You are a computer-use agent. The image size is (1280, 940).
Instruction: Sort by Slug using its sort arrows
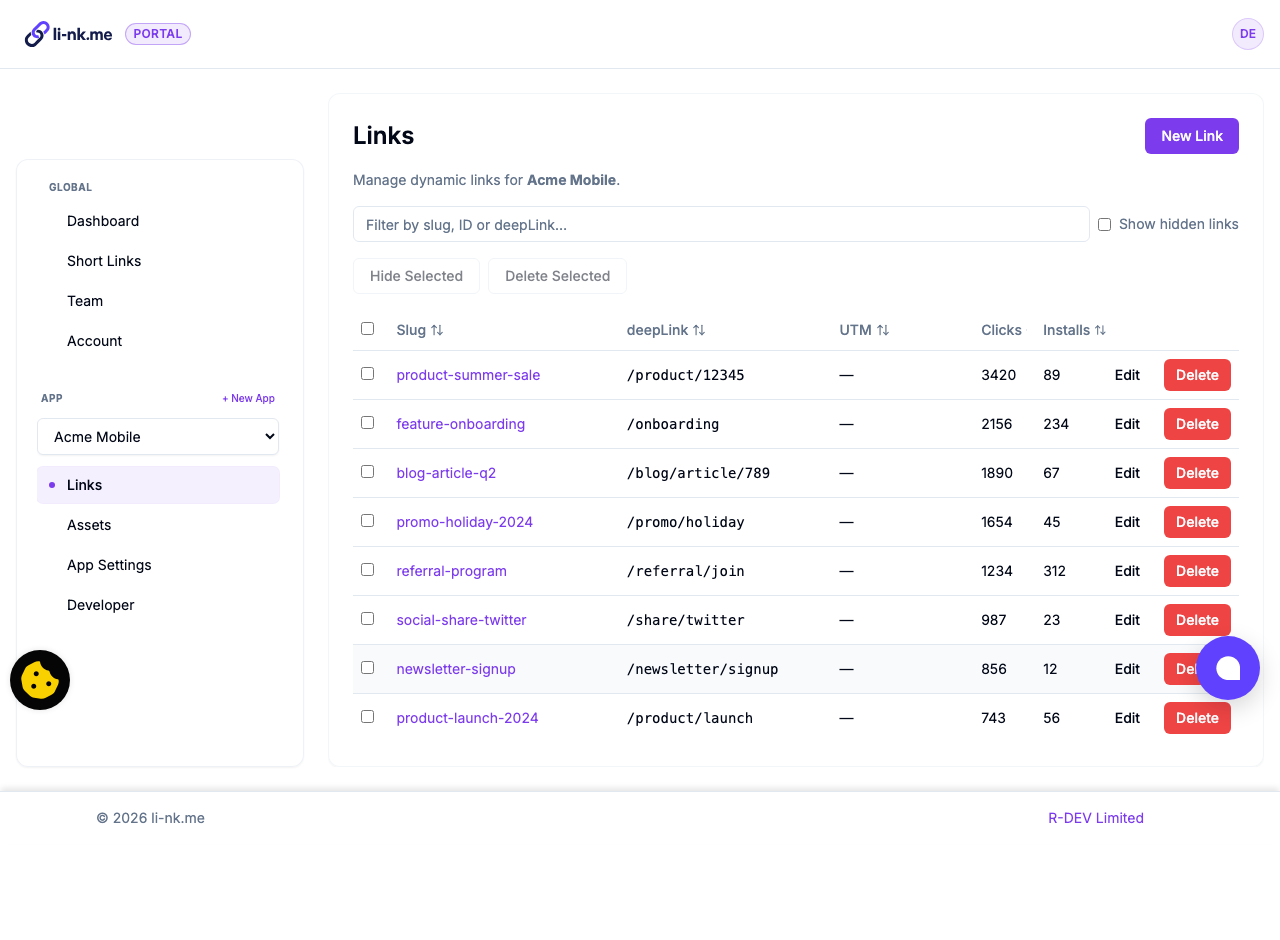pos(437,330)
